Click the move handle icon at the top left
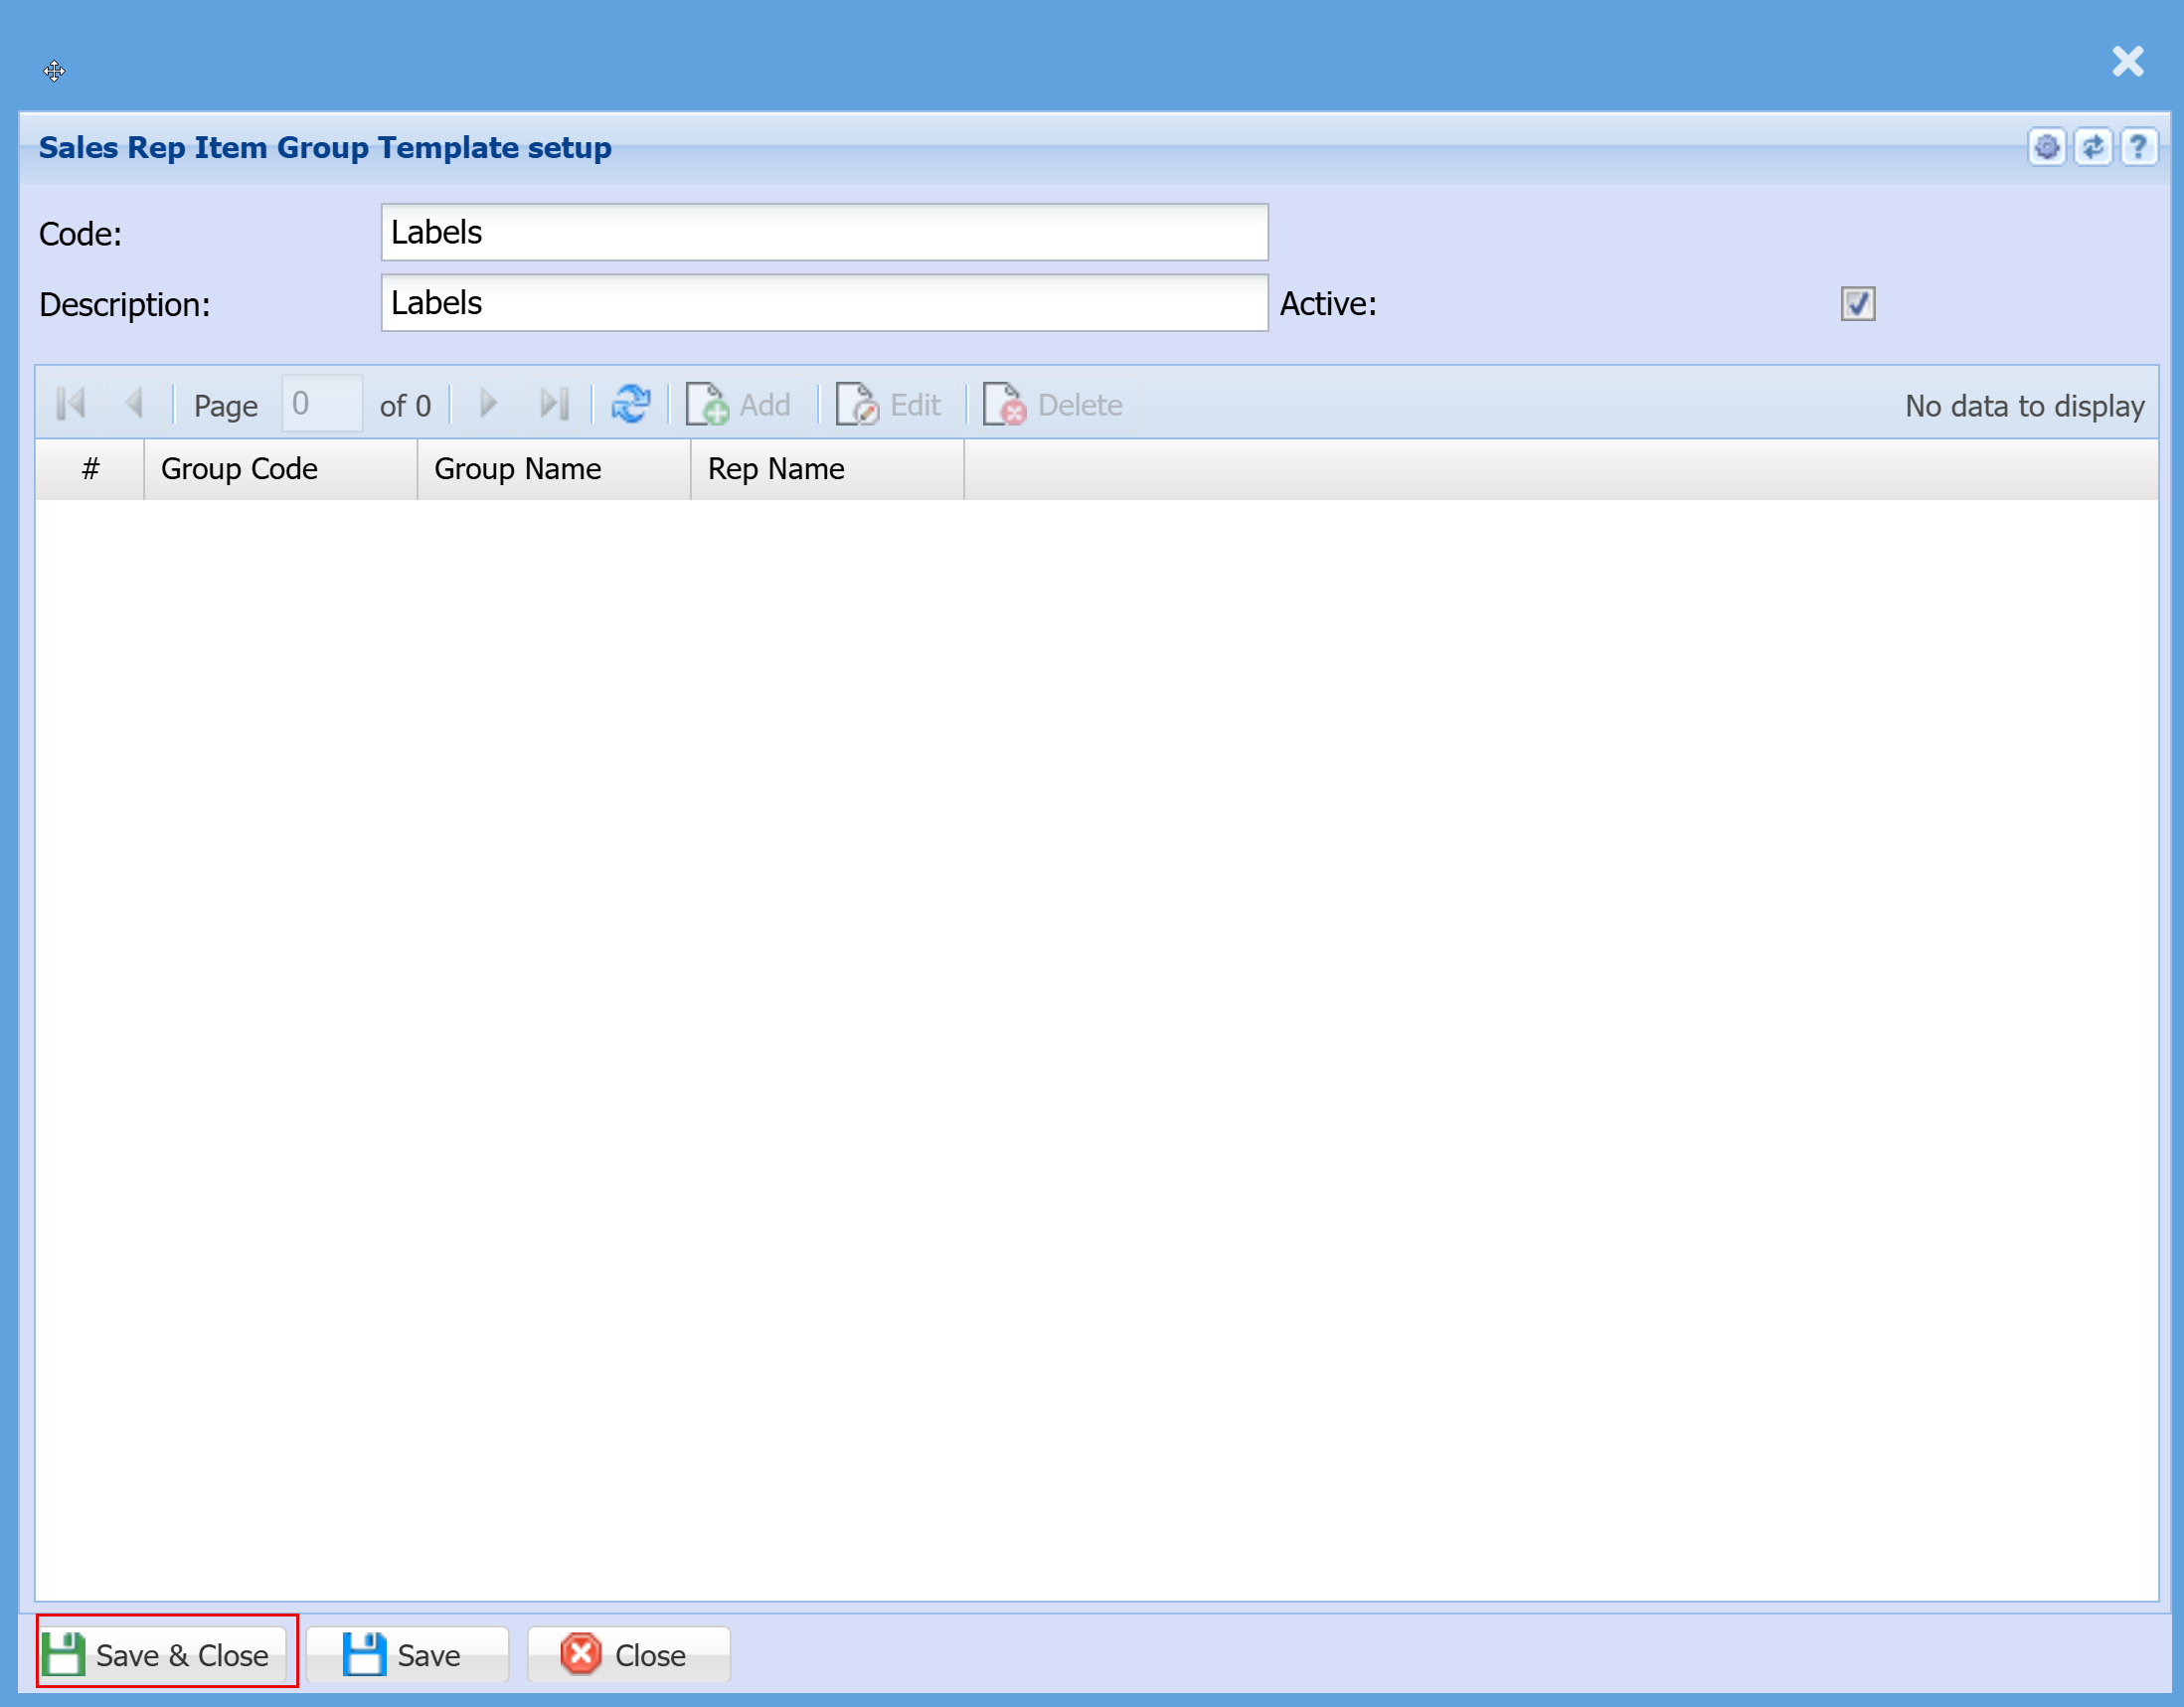The height and width of the screenshot is (1707, 2184). 54,71
